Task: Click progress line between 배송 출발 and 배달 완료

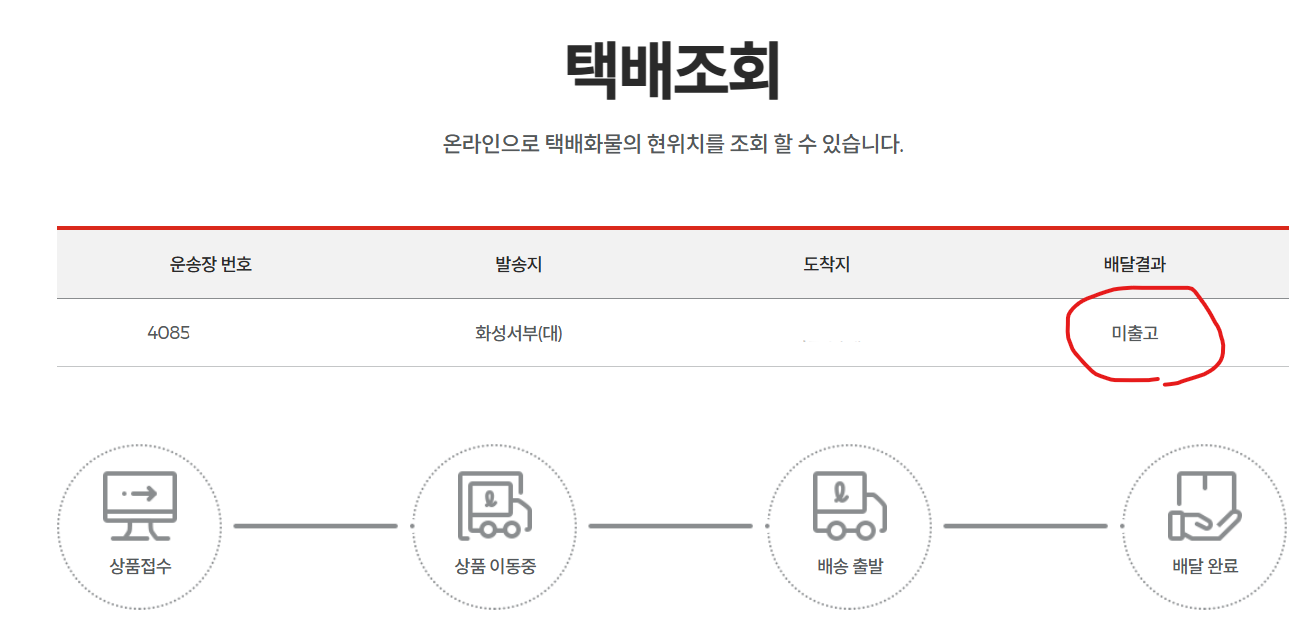Action: tap(1025, 525)
